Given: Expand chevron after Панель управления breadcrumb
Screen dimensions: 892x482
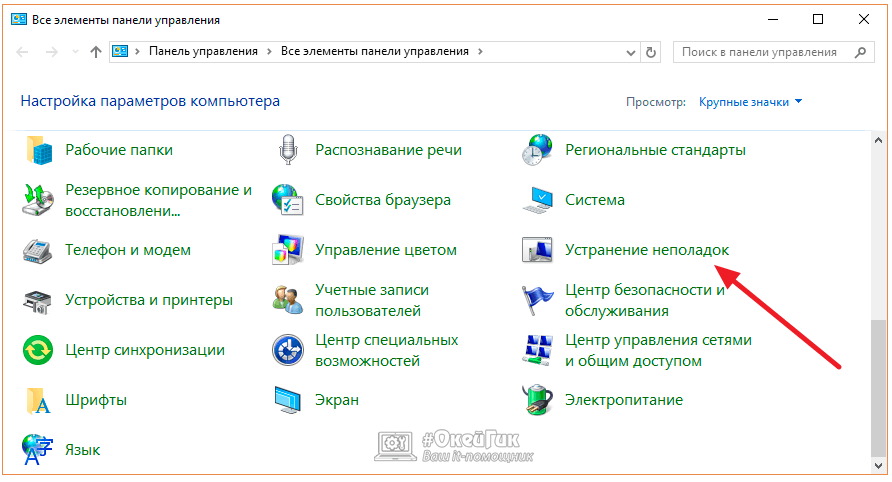Looking at the screenshot, I should coord(270,52).
